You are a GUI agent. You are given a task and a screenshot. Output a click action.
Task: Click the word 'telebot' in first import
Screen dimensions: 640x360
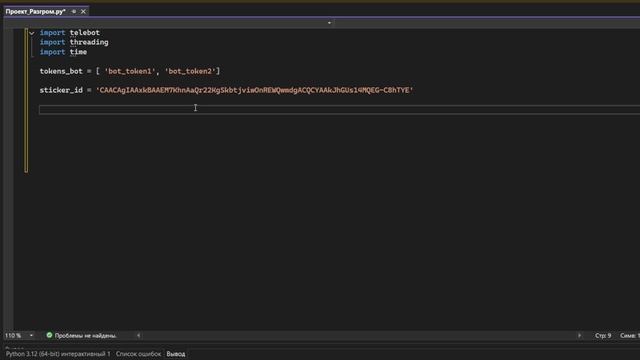(x=84, y=33)
